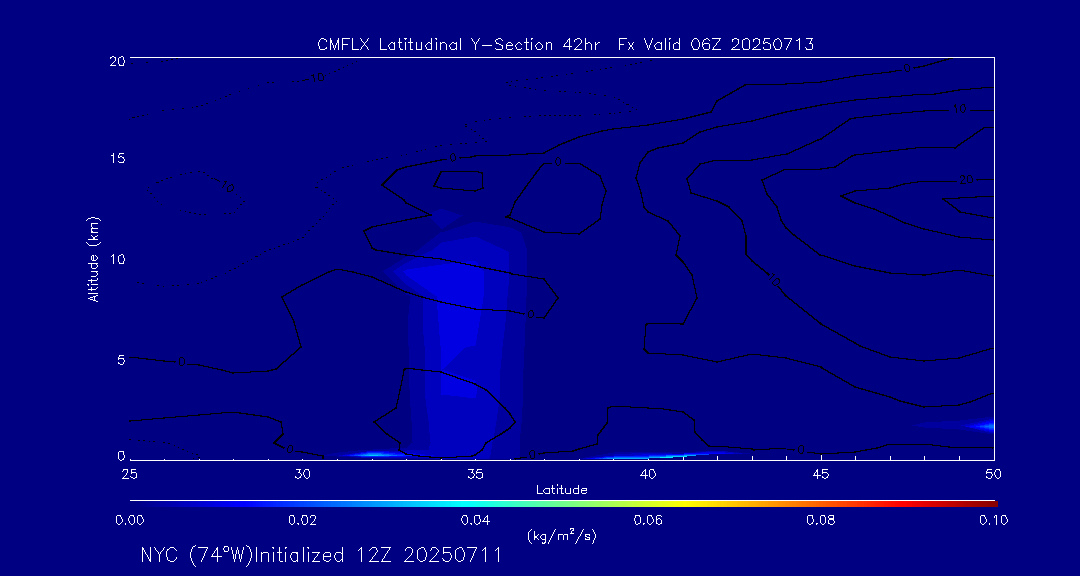This screenshot has width=1080, height=576.
Task: Click the y-axis tick label 20
Action: coord(117,60)
